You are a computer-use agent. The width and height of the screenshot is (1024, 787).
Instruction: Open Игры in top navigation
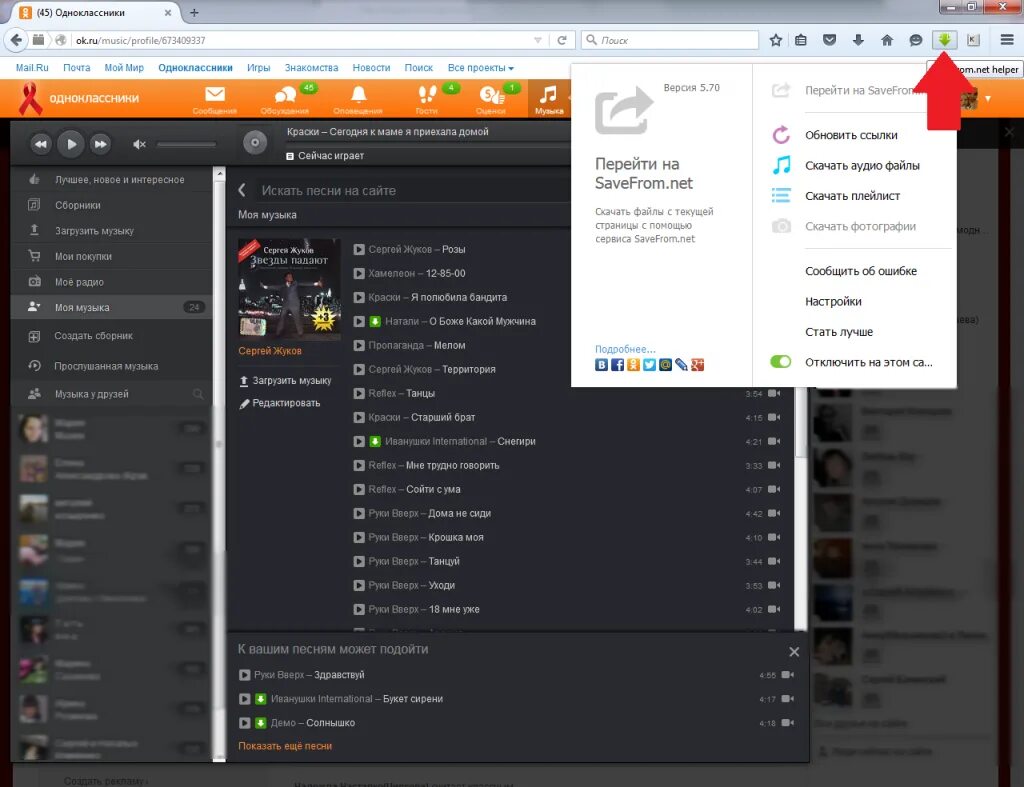point(259,68)
